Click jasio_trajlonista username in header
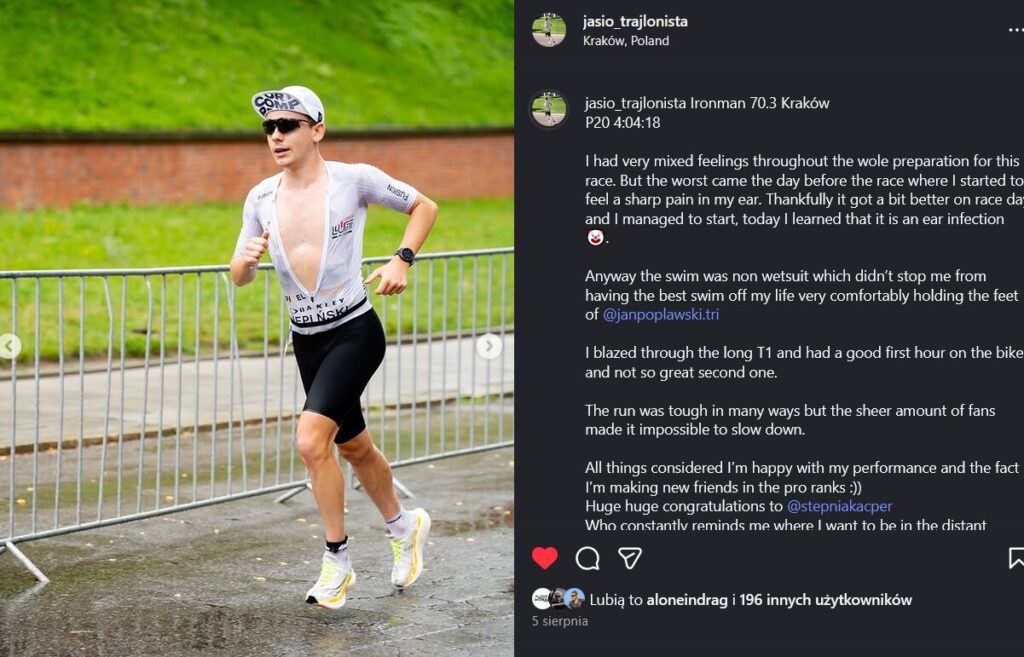The height and width of the screenshot is (657, 1024). click(x=635, y=22)
